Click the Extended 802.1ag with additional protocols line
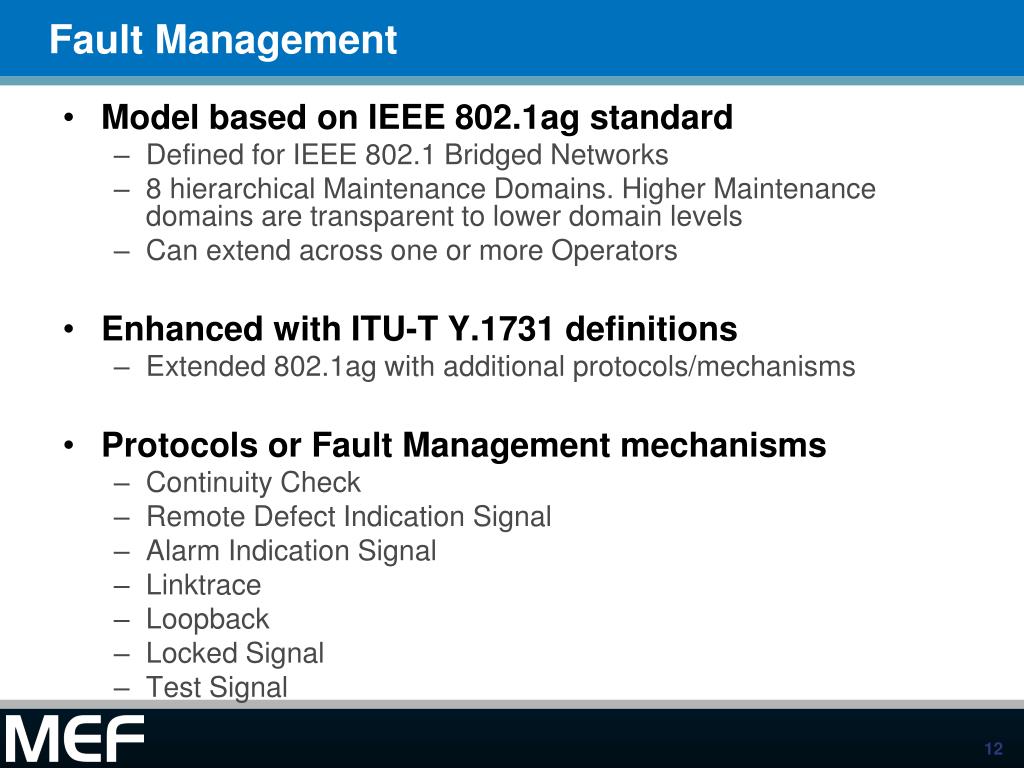1024x768 pixels. (500, 366)
